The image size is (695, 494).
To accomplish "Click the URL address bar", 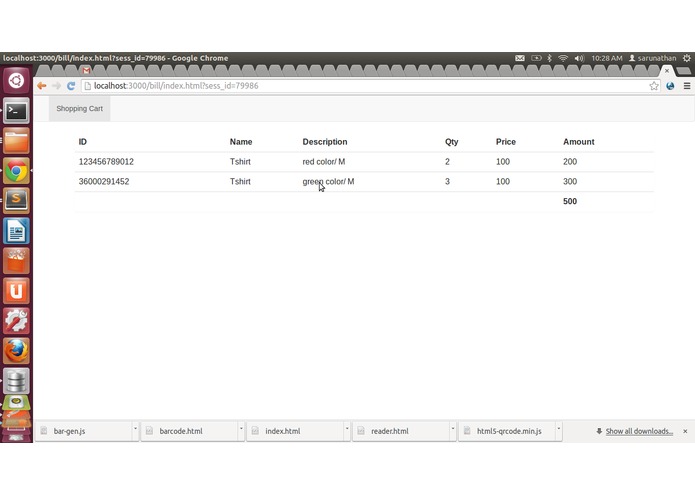I will coord(365,86).
